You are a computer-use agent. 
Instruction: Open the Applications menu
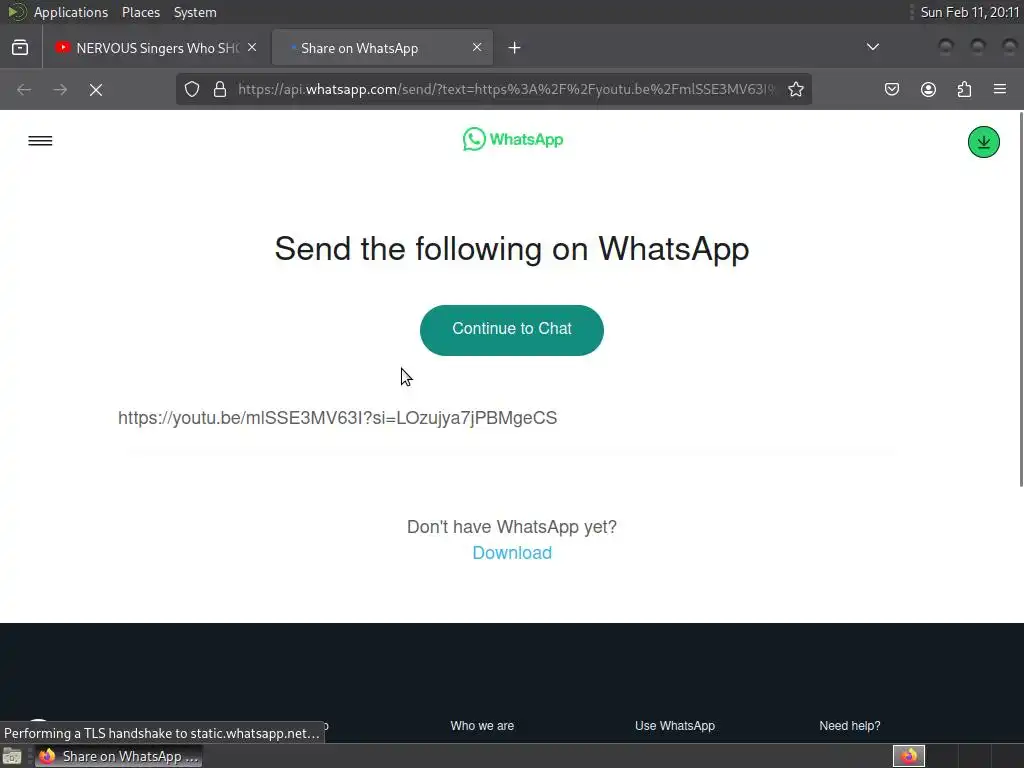tap(71, 12)
